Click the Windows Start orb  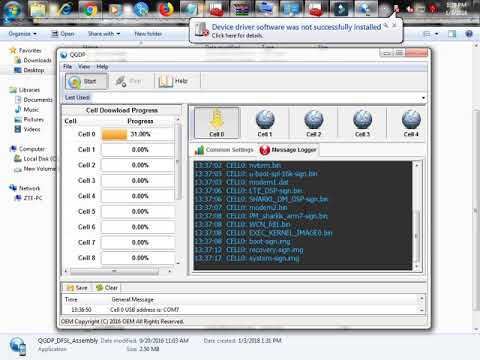click(13, 9)
